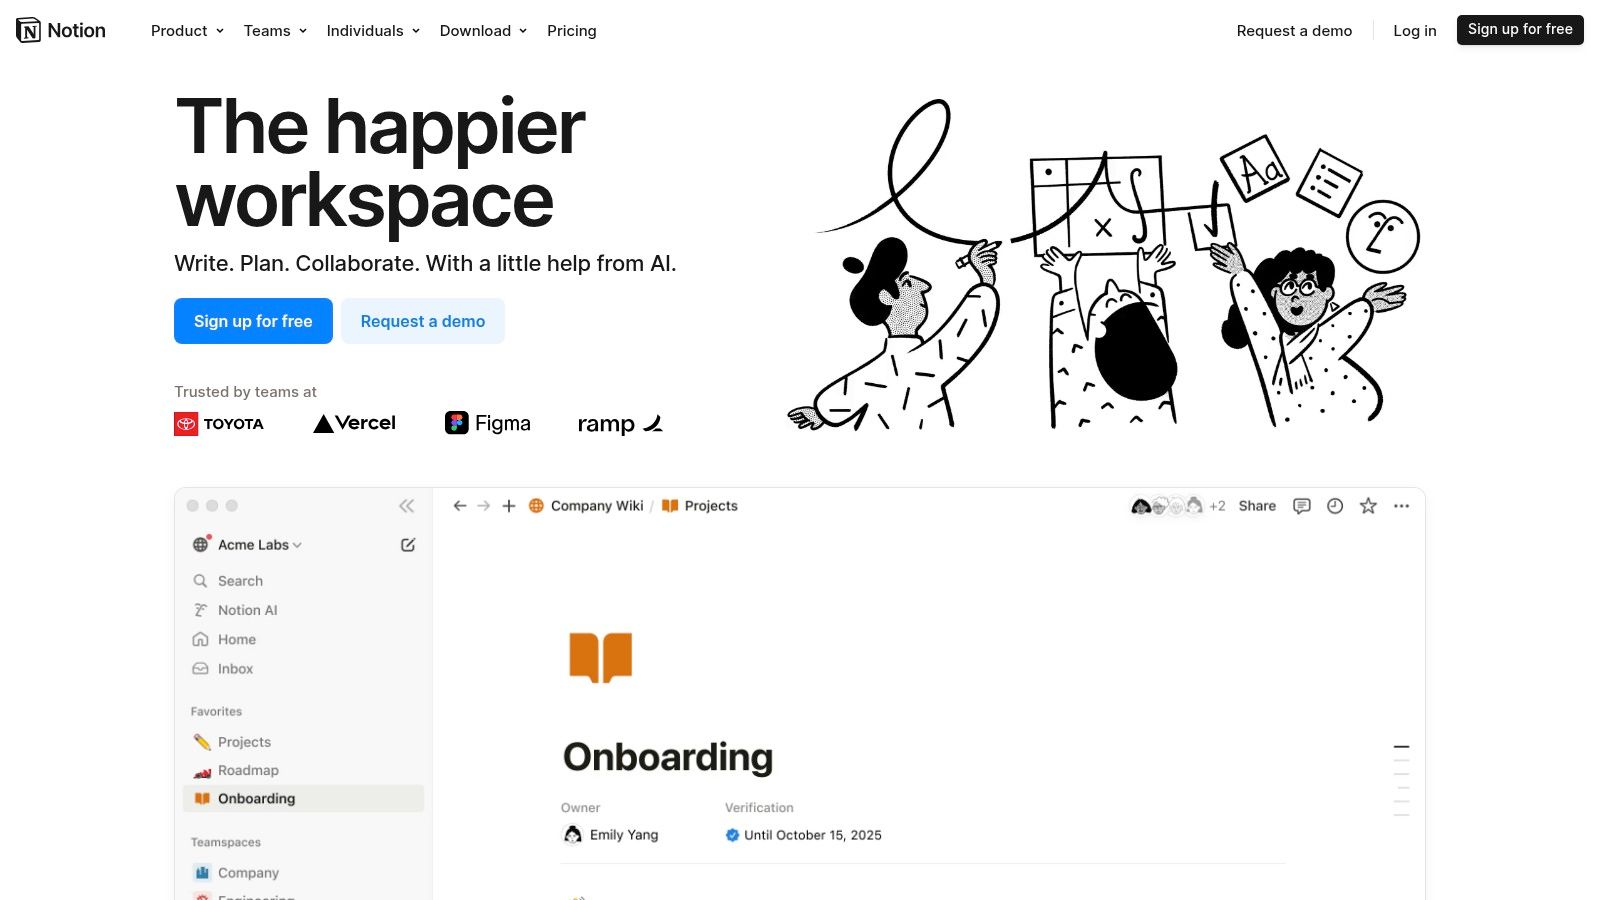Open the Download dropdown in navigation
The width and height of the screenshot is (1600, 900).
[x=483, y=31]
